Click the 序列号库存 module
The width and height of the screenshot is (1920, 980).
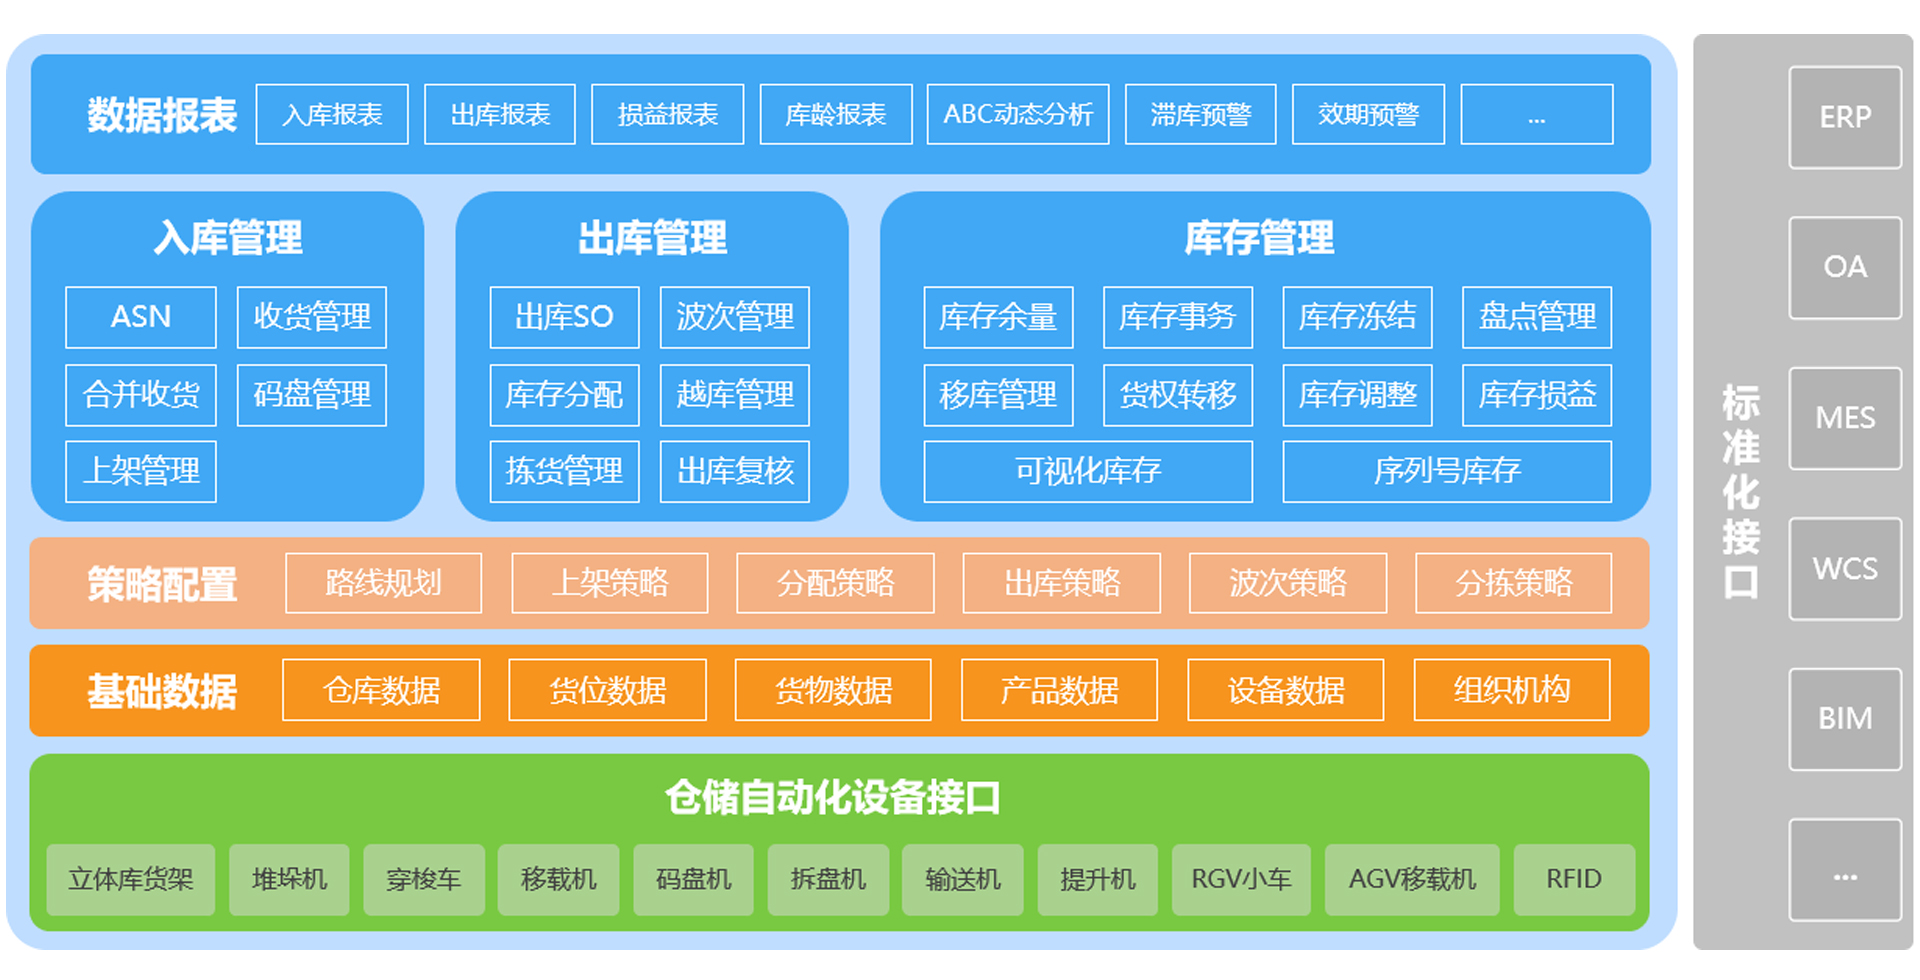1447,472
